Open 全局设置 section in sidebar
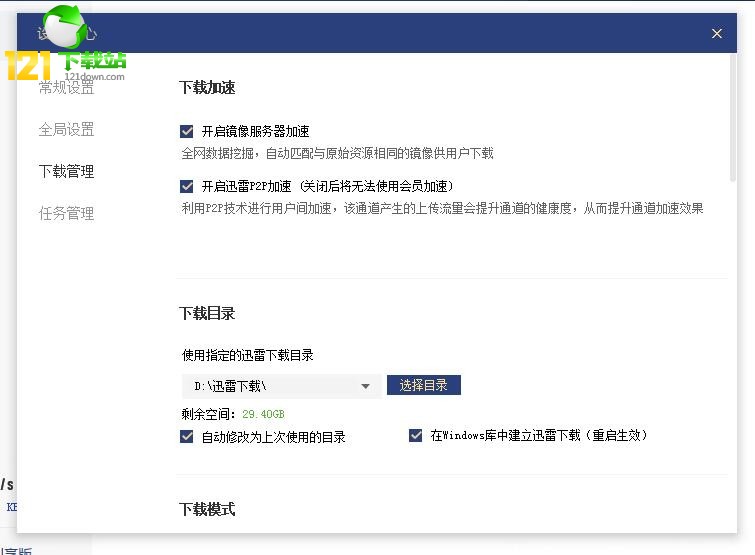 point(66,129)
